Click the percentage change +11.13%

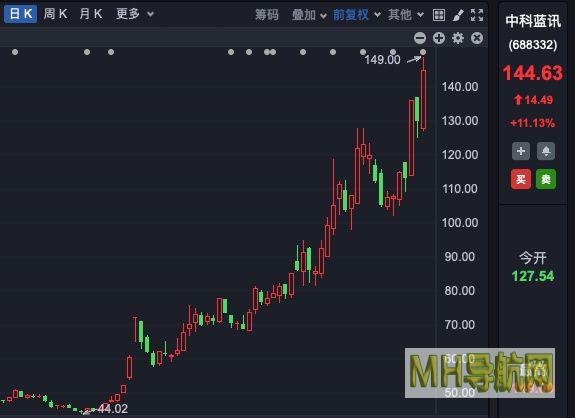532,123
